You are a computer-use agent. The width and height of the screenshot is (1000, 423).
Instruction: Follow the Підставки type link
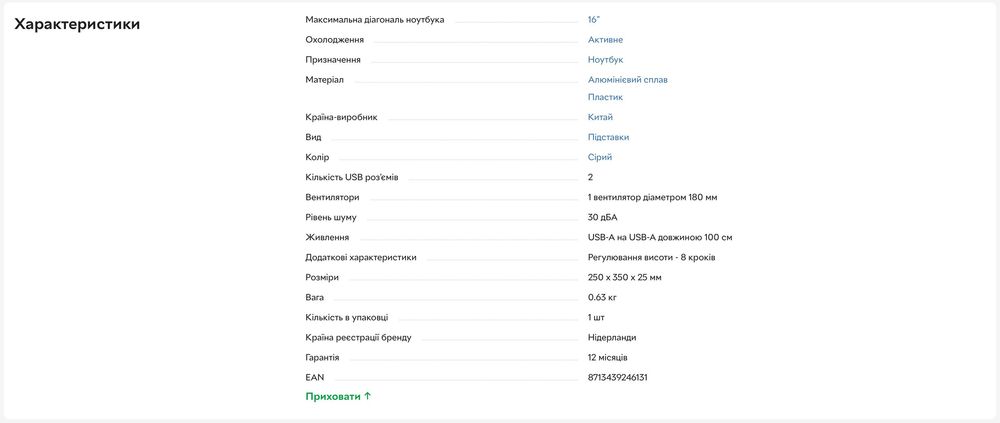tap(608, 137)
